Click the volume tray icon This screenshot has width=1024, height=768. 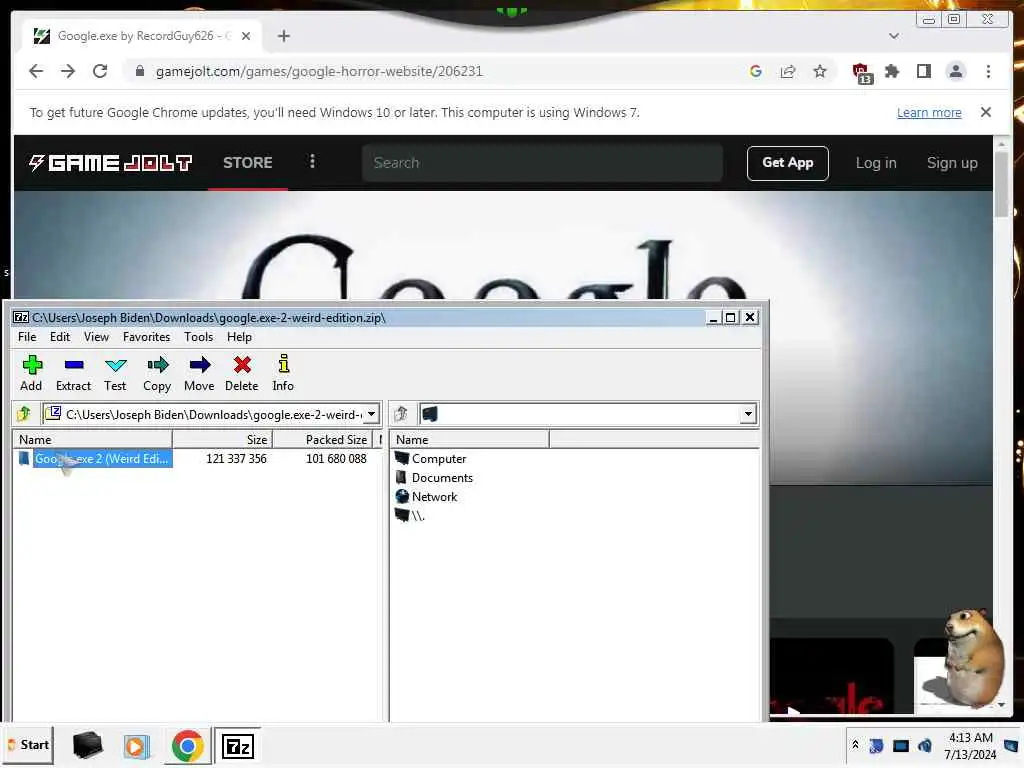(x=925, y=745)
